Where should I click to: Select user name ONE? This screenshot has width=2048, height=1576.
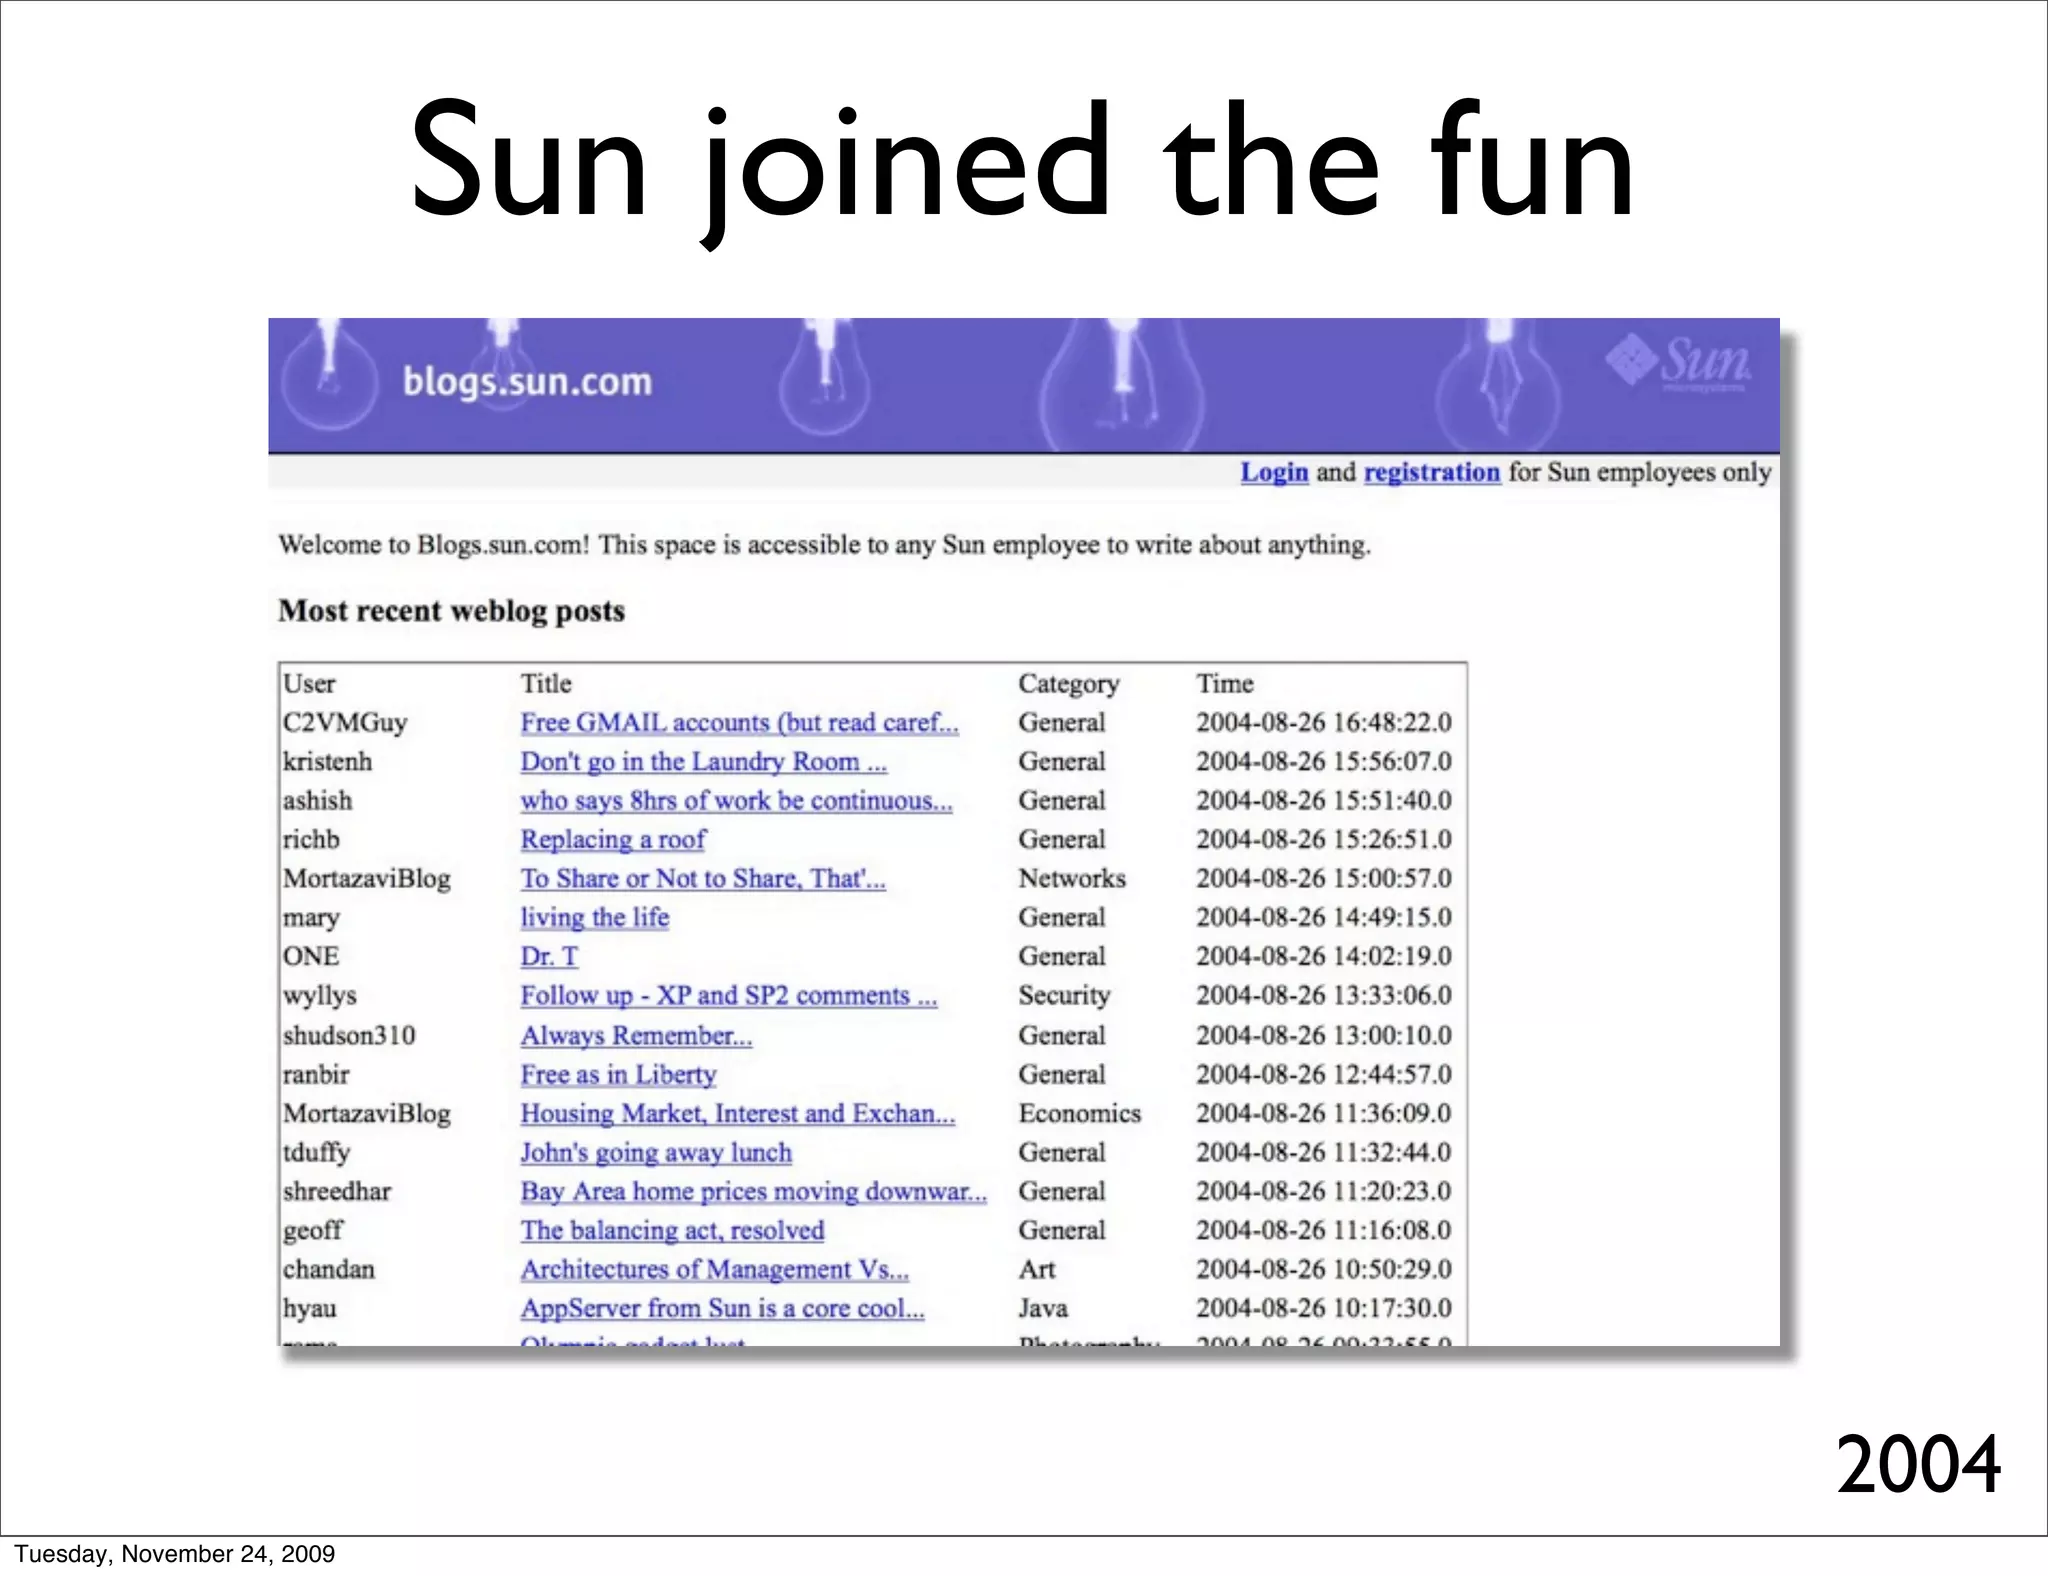coord(311,957)
